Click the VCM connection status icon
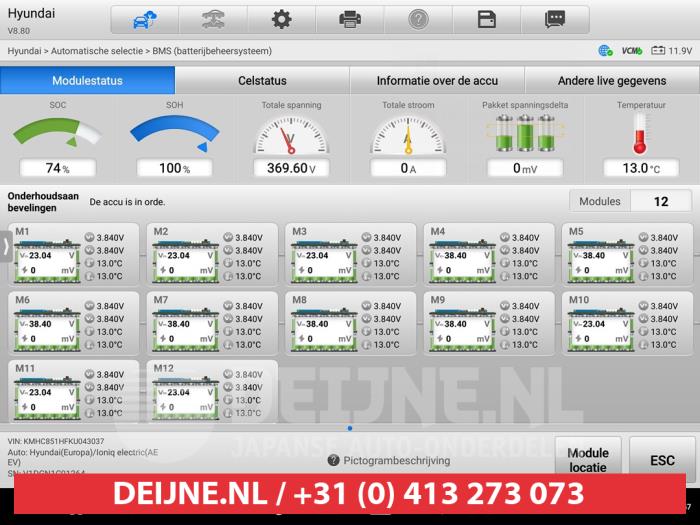Viewport: 700px width, 525px height. pyautogui.click(x=631, y=50)
